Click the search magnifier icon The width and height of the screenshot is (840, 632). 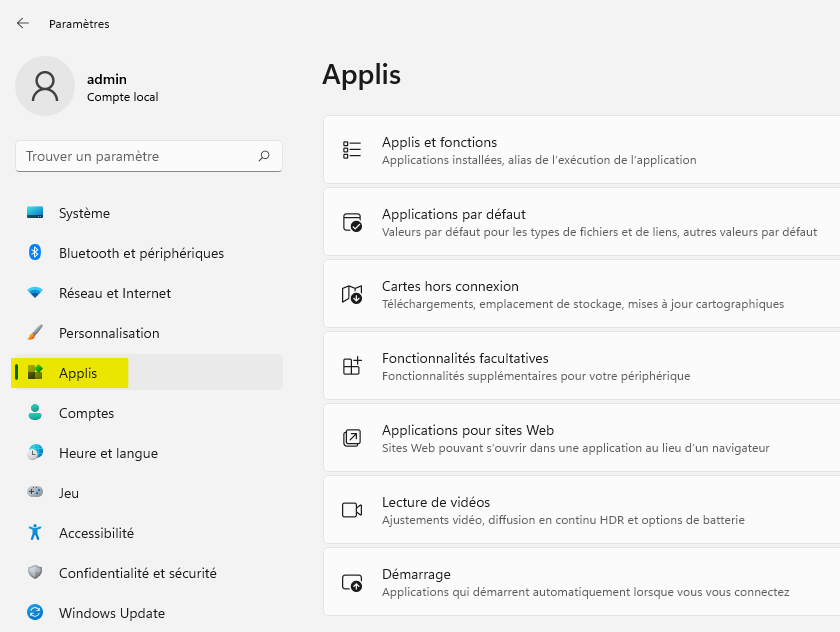click(264, 156)
